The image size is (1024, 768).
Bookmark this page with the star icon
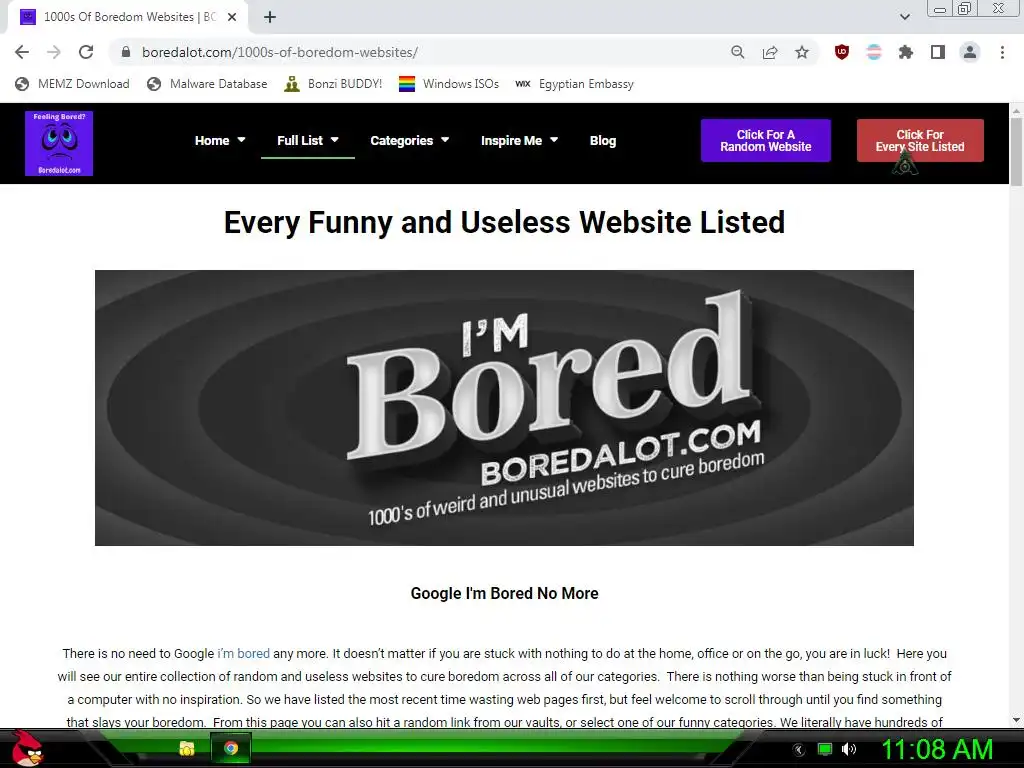(x=802, y=52)
